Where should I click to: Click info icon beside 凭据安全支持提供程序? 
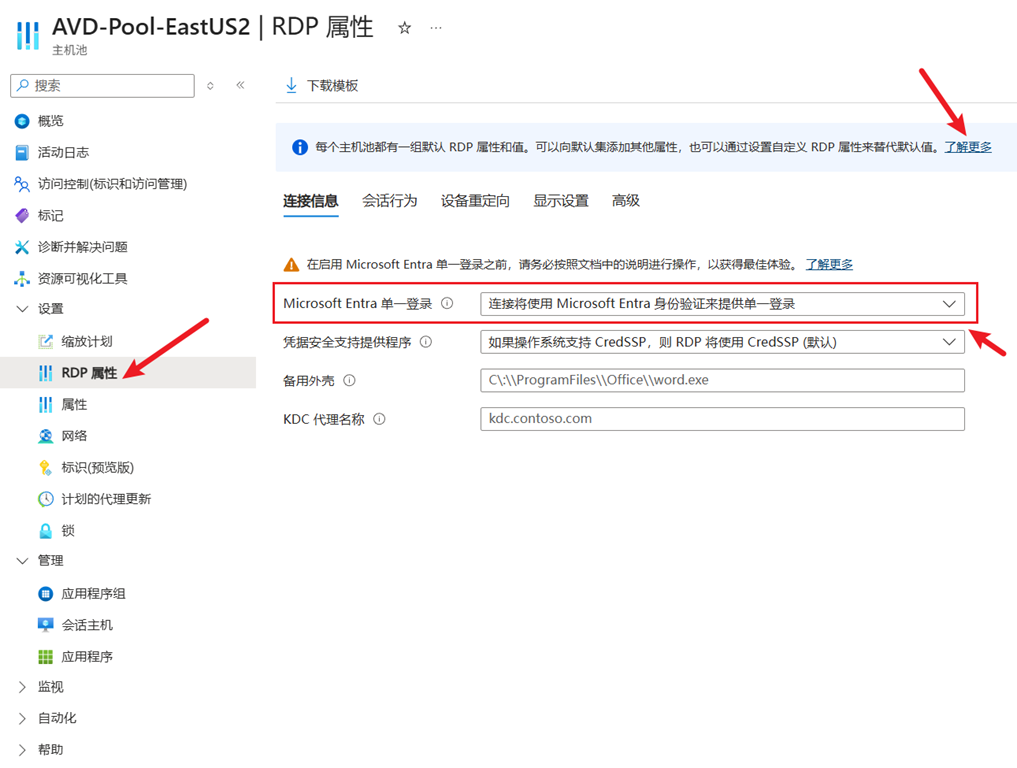click(426, 342)
